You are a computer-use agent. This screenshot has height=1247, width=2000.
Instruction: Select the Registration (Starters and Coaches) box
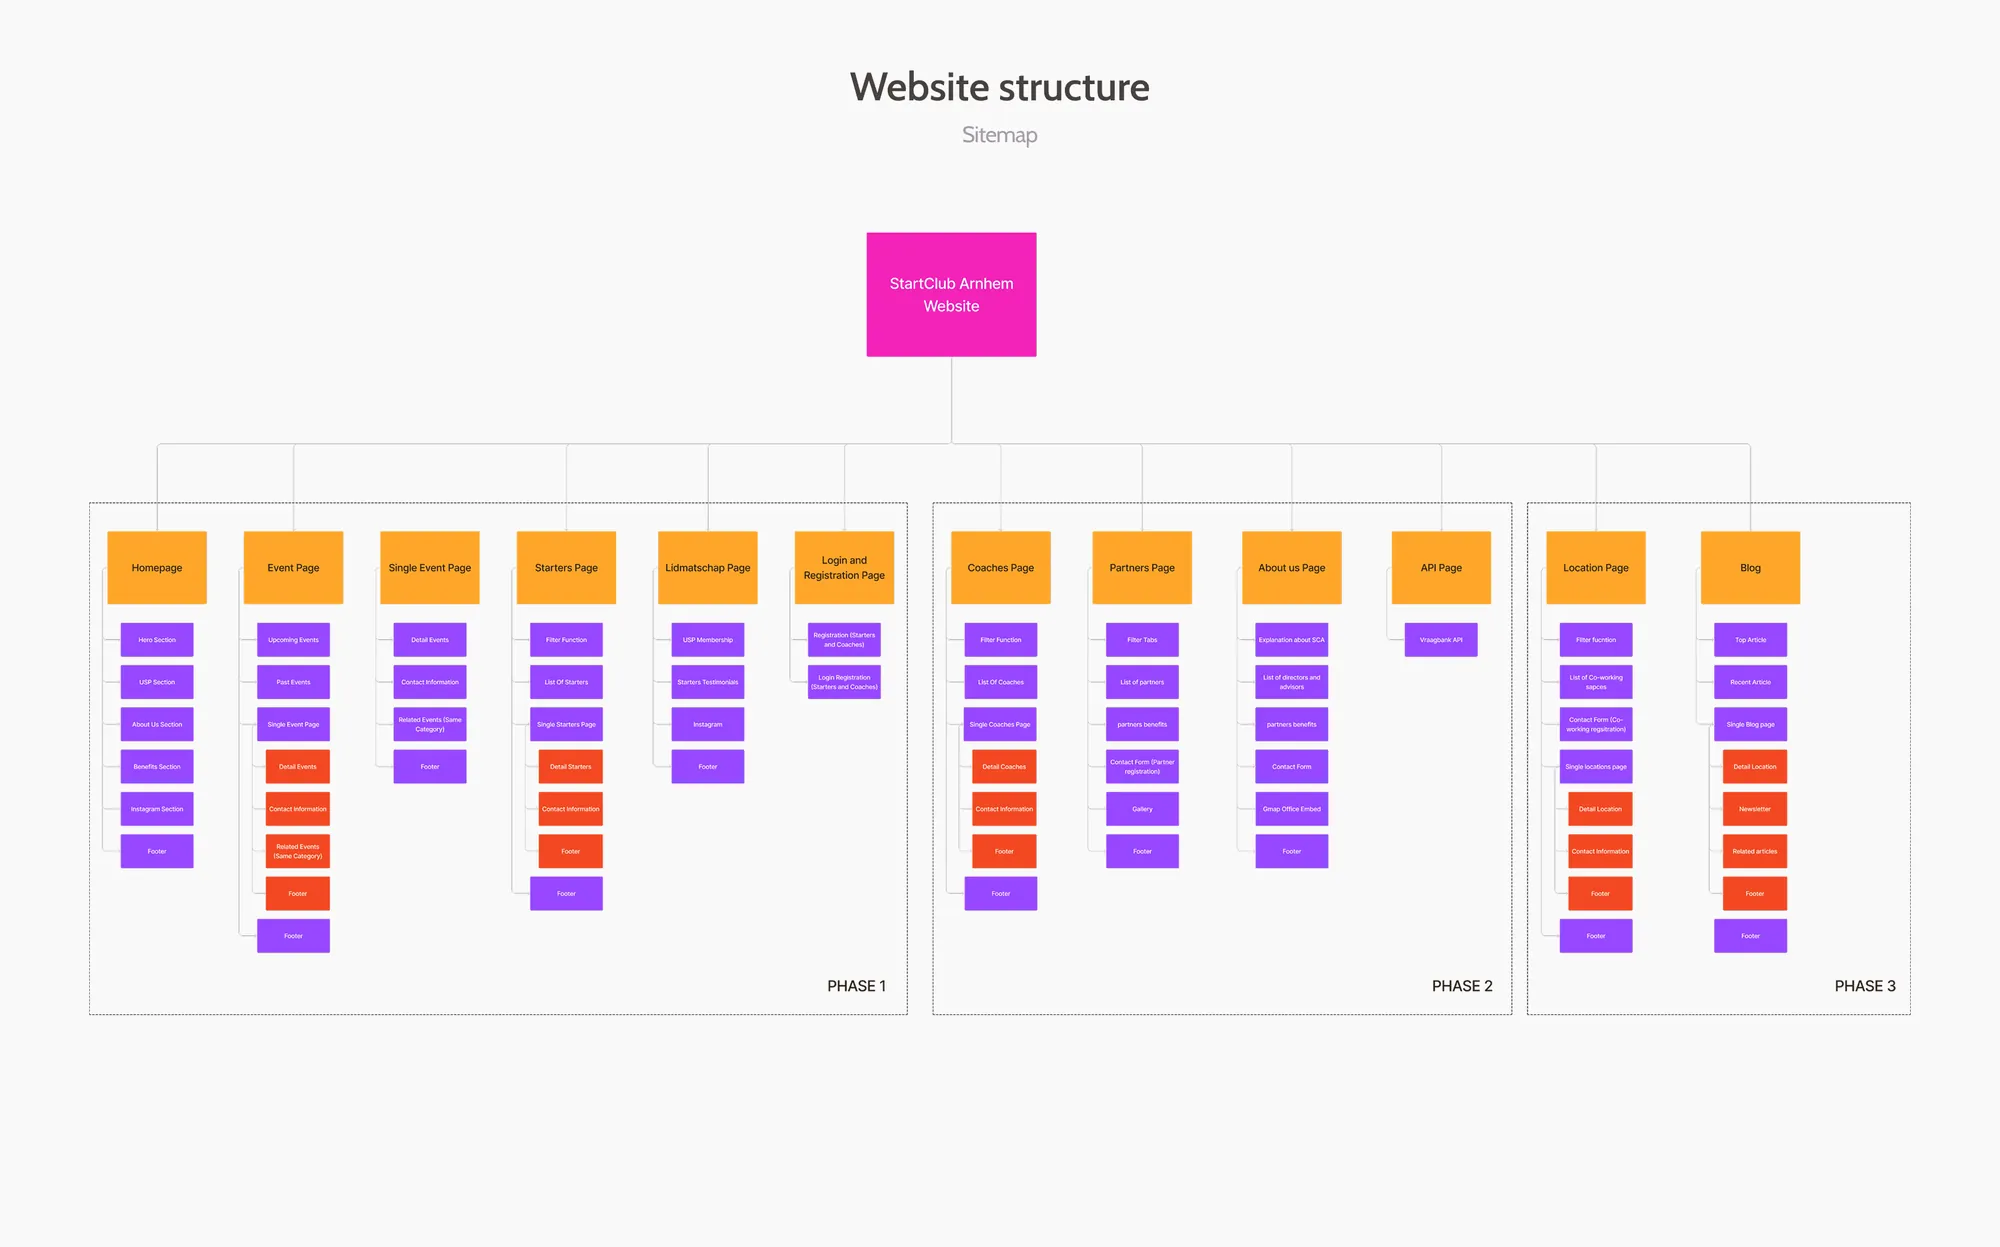(x=844, y=640)
